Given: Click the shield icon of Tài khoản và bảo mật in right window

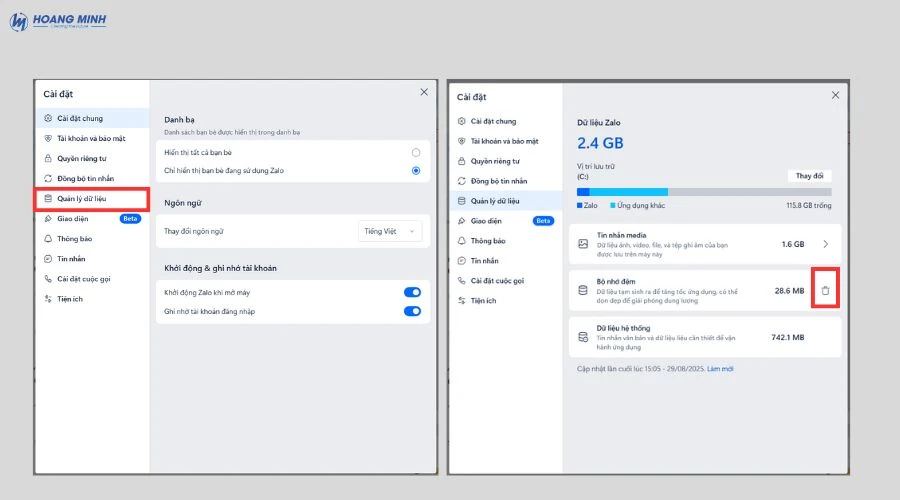Looking at the screenshot, I should click(461, 141).
